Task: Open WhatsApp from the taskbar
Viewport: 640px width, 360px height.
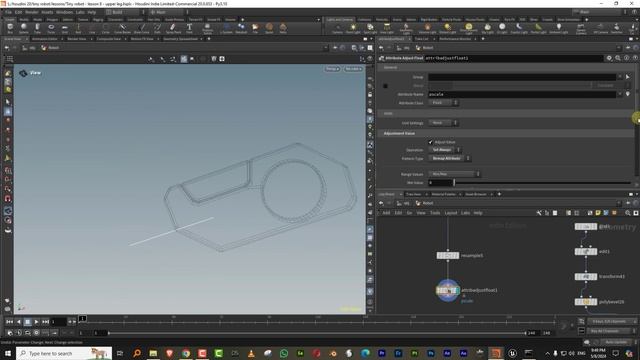Action: [x=284, y=353]
